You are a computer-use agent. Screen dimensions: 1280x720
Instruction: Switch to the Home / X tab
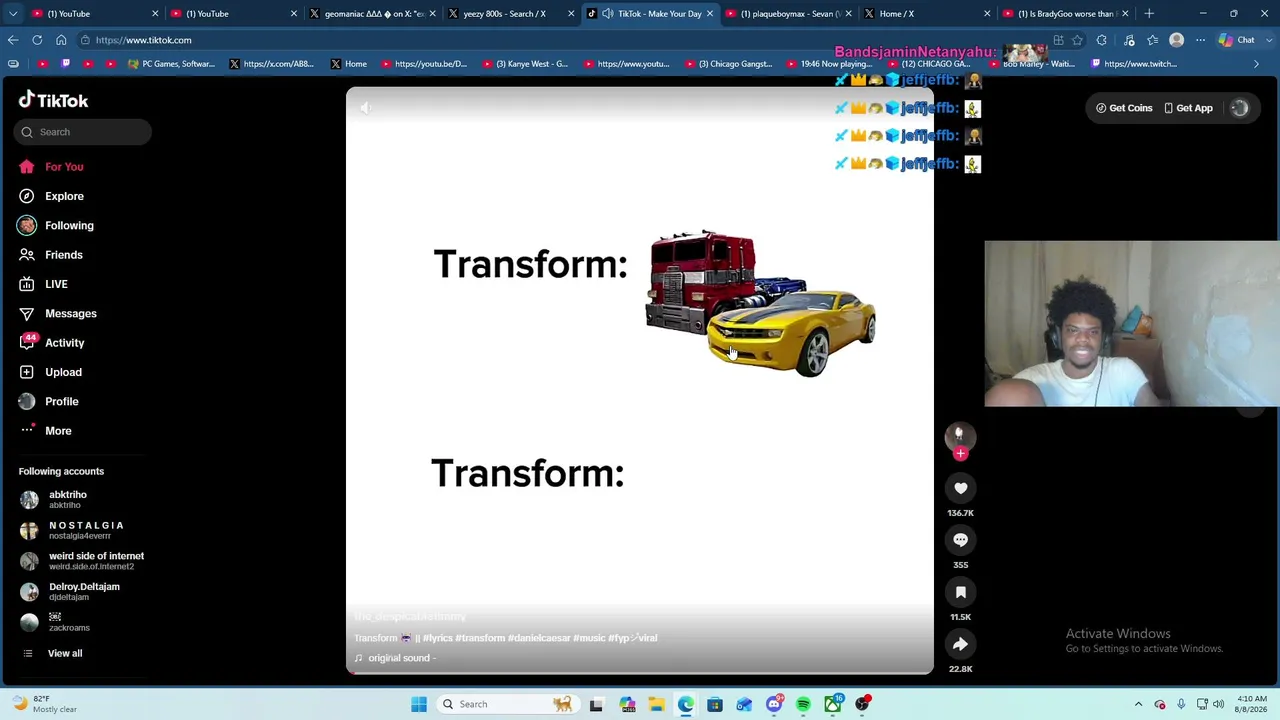(x=927, y=14)
